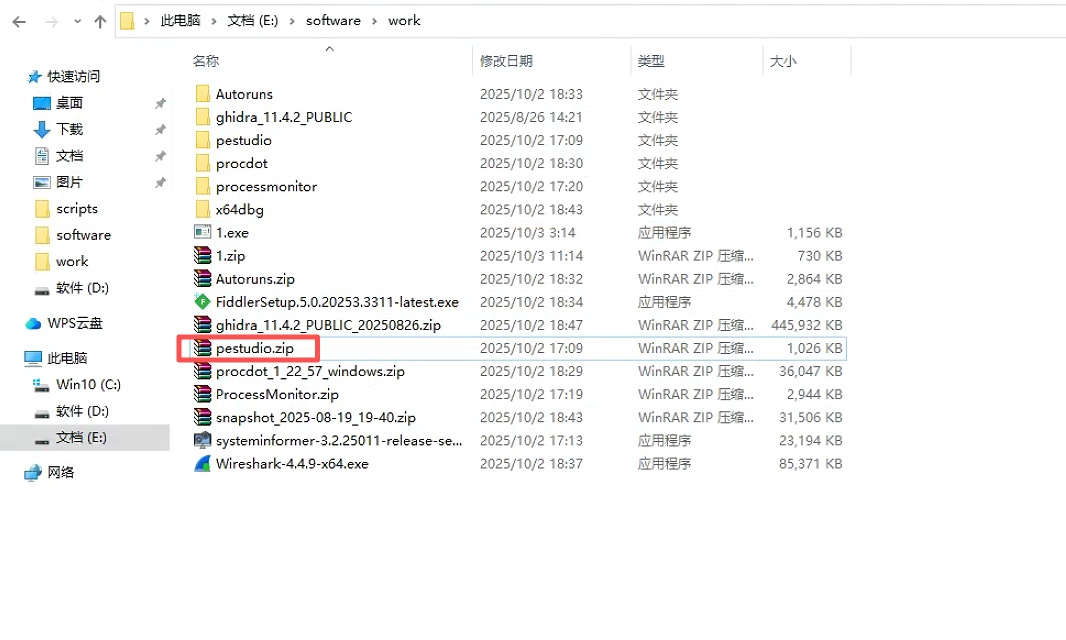This screenshot has width=1066, height=640.
Task: Select work in the address breadcrumb
Action: click(404, 20)
